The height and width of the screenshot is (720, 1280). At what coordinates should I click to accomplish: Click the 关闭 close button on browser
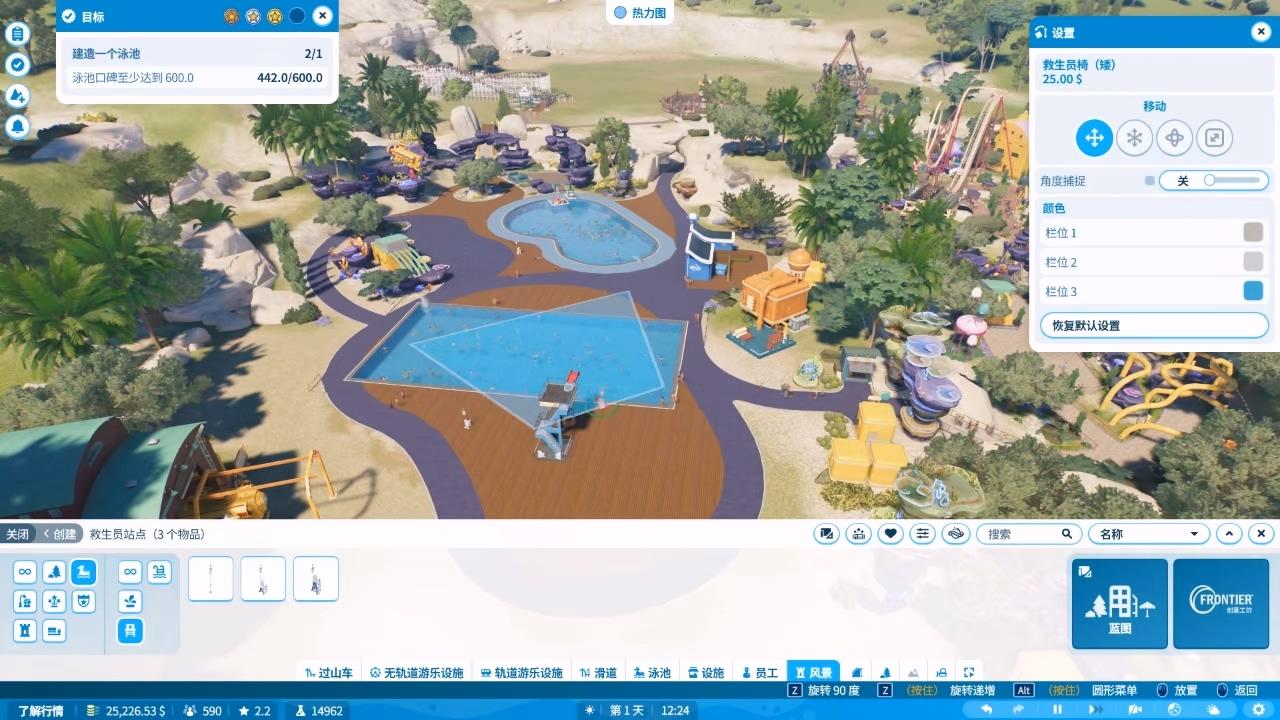17,534
